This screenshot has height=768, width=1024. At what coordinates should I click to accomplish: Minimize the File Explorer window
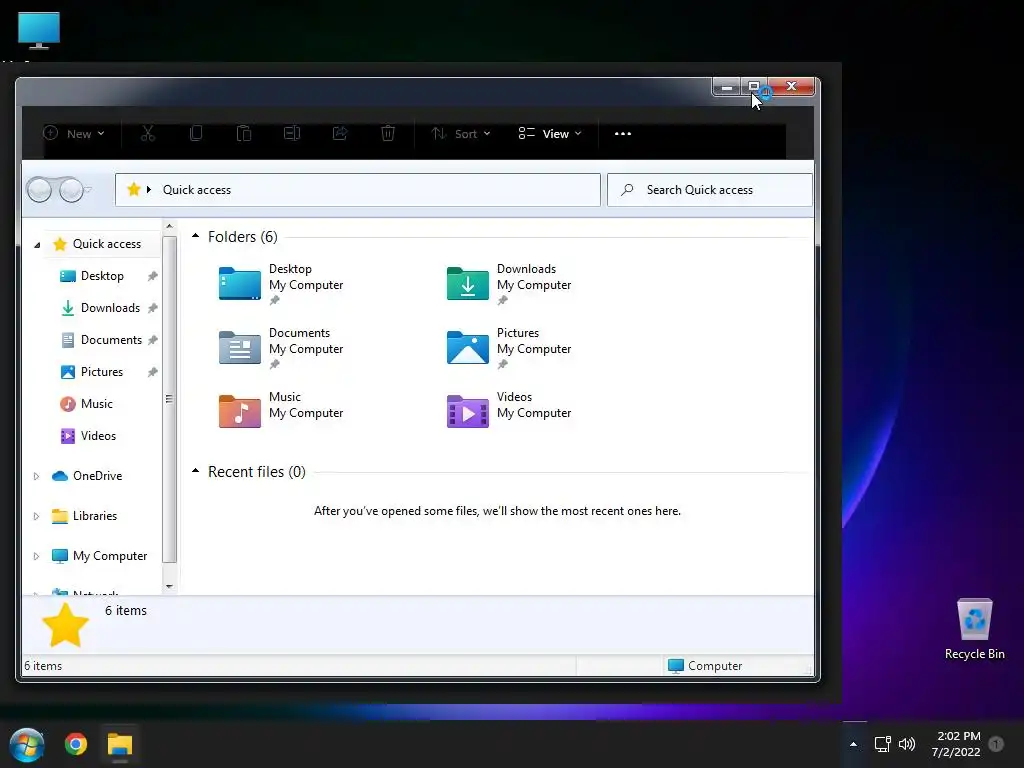pyautogui.click(x=727, y=87)
